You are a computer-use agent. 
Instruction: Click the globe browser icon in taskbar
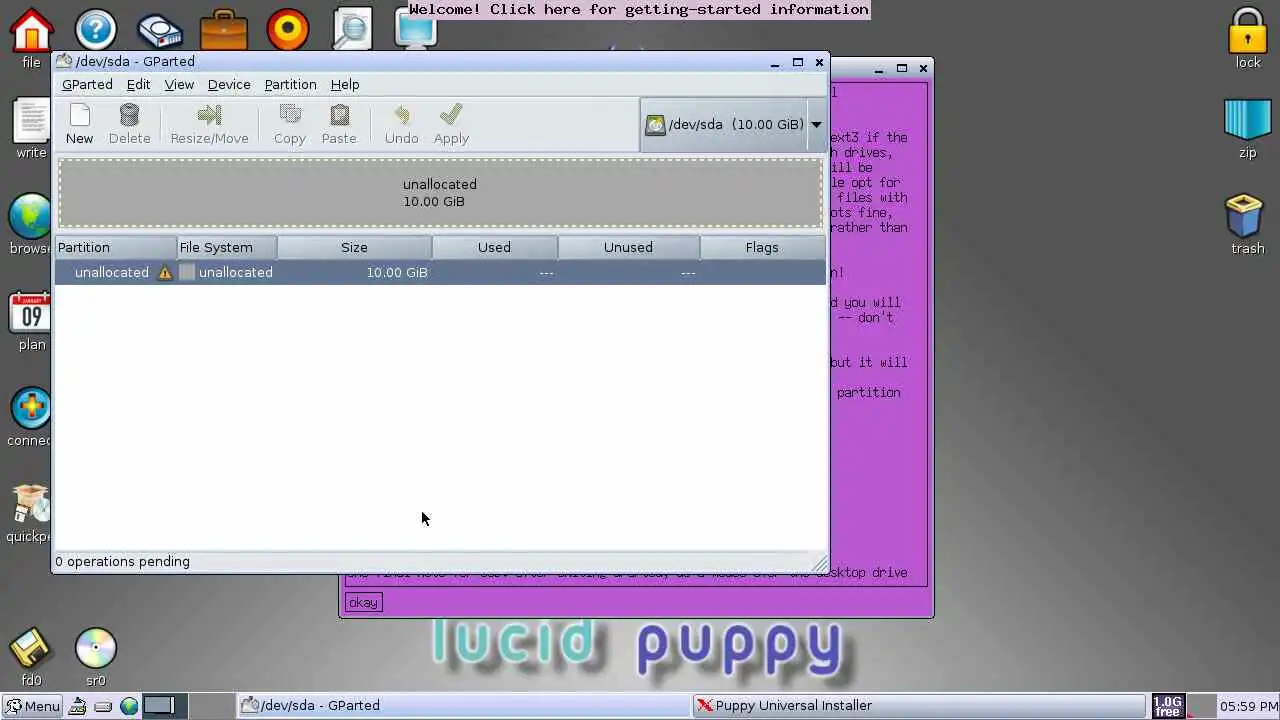[x=129, y=706]
